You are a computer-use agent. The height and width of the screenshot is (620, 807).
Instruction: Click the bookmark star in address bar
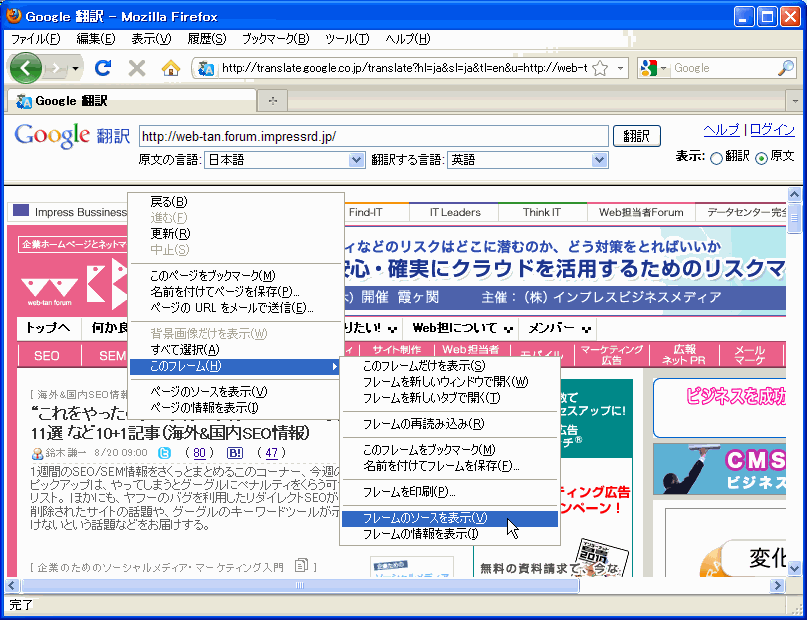coord(600,68)
